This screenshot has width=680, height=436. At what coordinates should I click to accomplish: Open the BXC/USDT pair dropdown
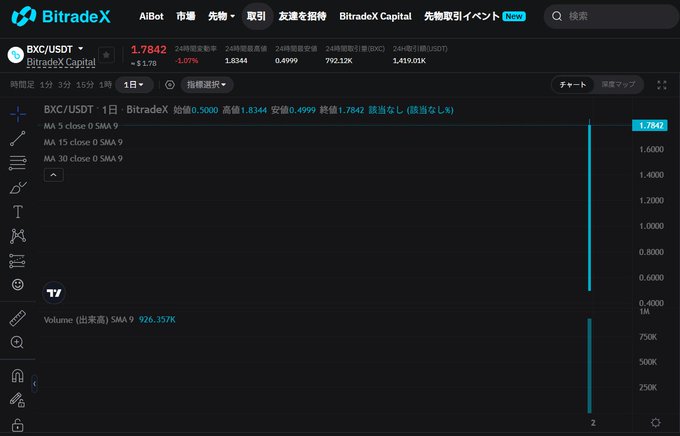[x=55, y=49]
